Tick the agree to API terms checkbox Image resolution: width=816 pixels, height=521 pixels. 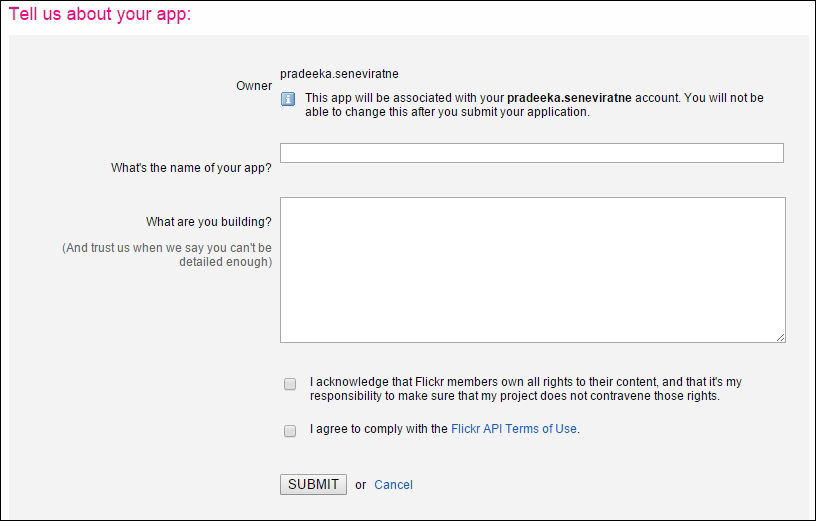coord(290,431)
